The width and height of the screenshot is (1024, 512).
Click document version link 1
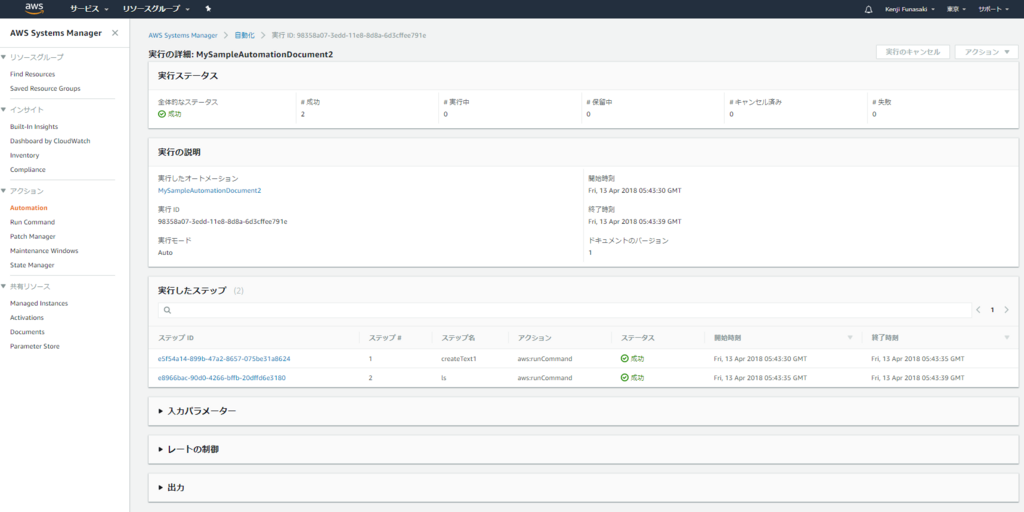(590, 253)
